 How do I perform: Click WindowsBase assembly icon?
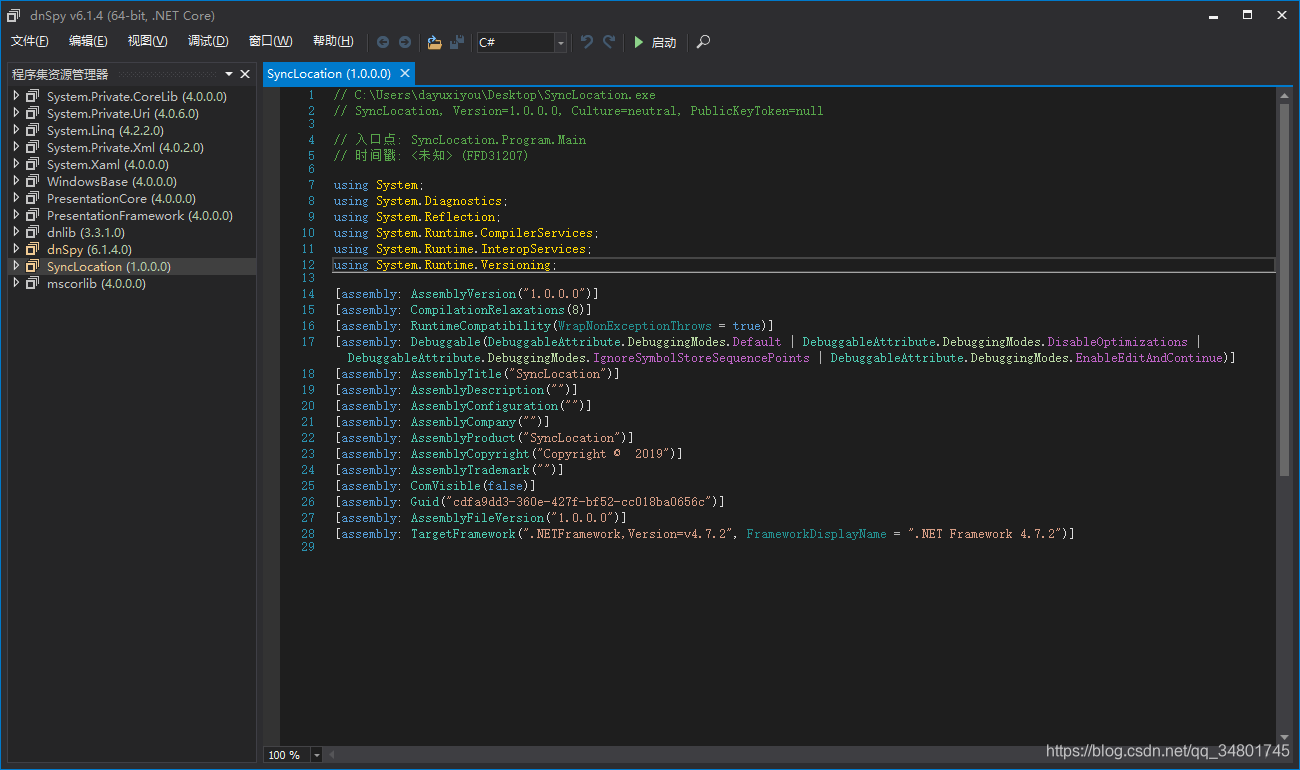click(x=33, y=181)
